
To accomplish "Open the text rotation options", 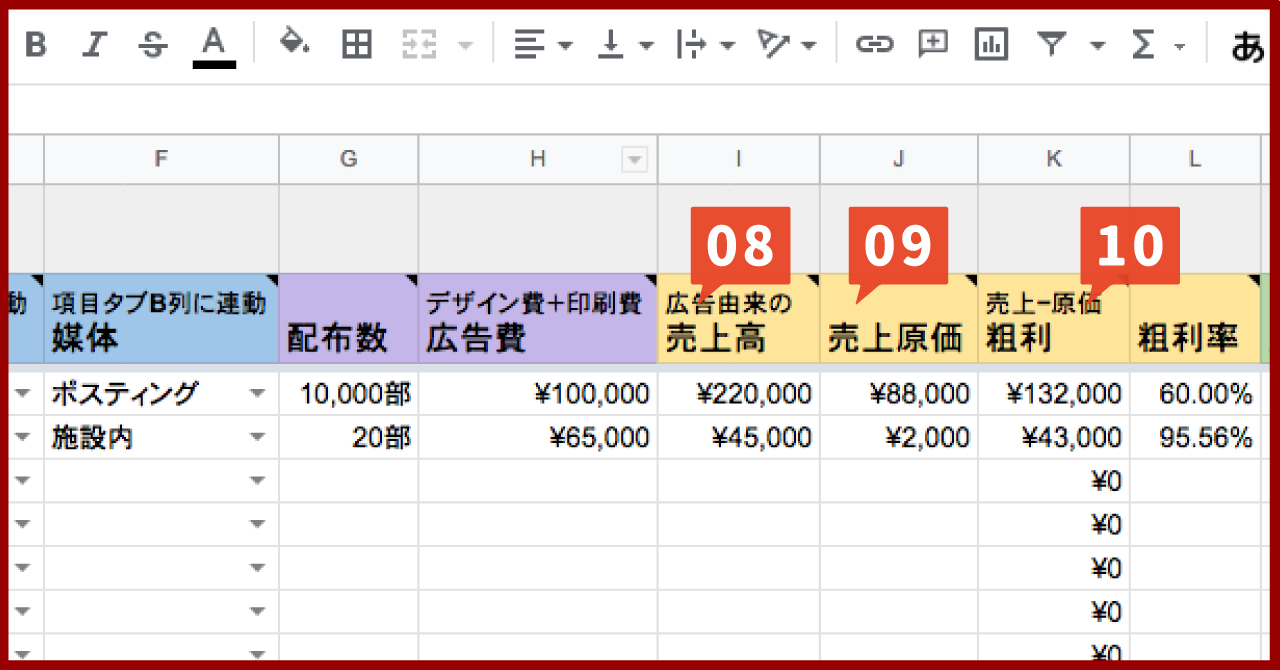I will (x=786, y=45).
